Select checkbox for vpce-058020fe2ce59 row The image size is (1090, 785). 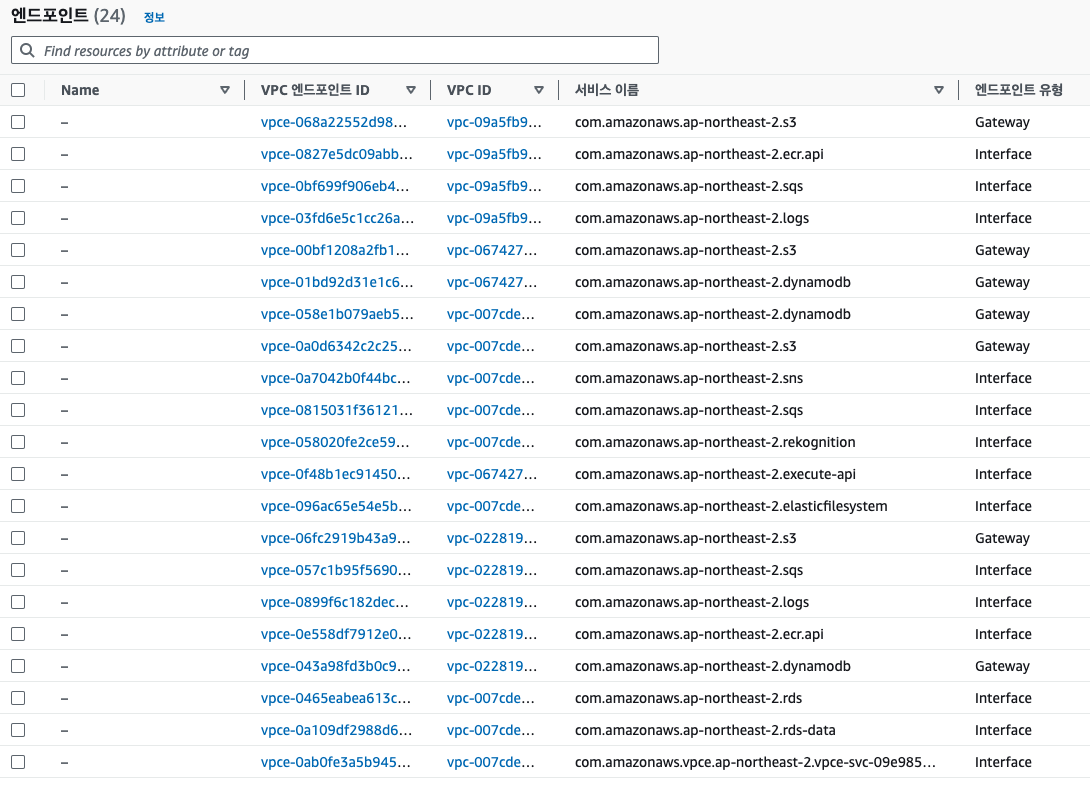[x=18, y=442]
